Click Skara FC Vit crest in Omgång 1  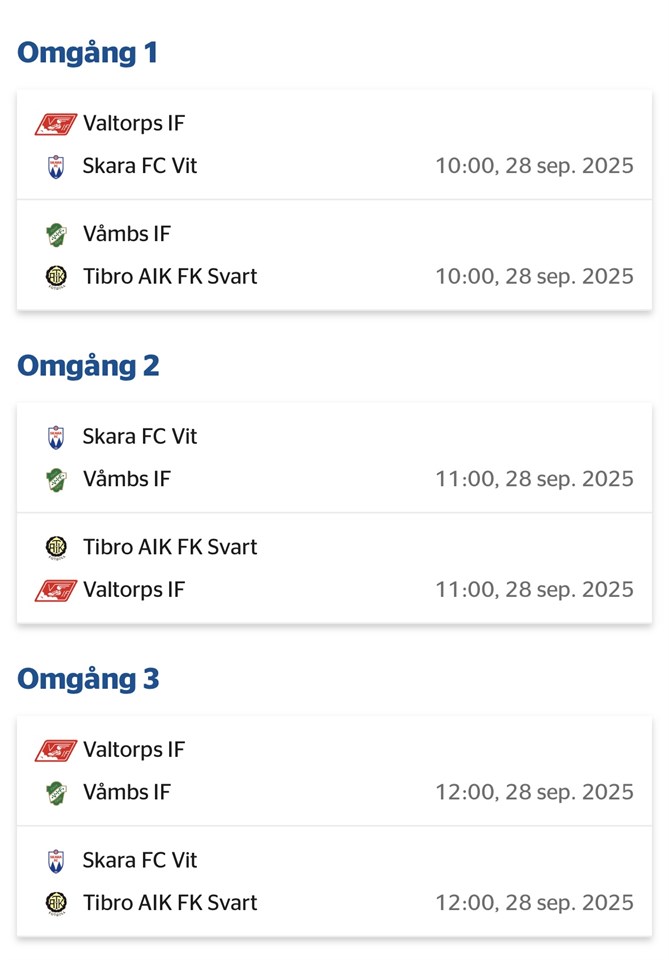(56, 166)
